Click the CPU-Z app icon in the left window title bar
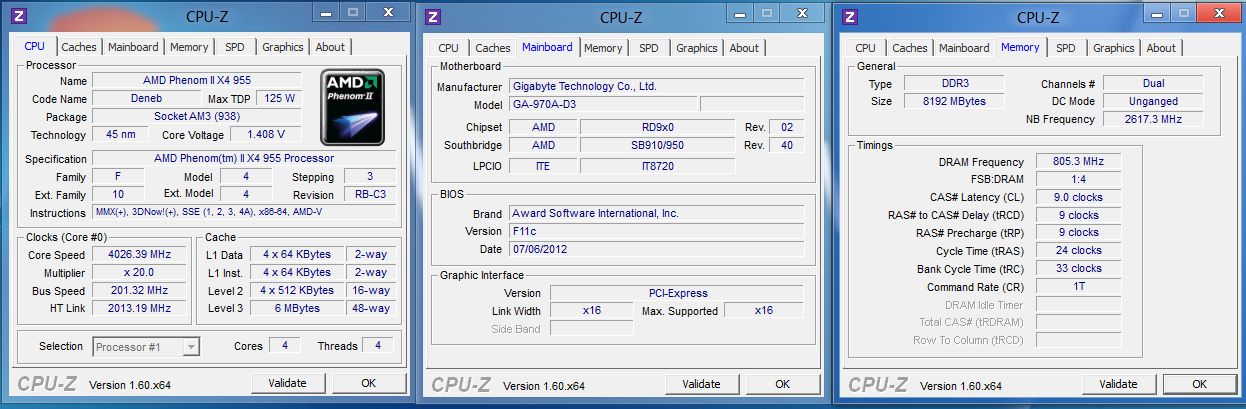Viewport: 1246px width, 409px height. coord(19,16)
